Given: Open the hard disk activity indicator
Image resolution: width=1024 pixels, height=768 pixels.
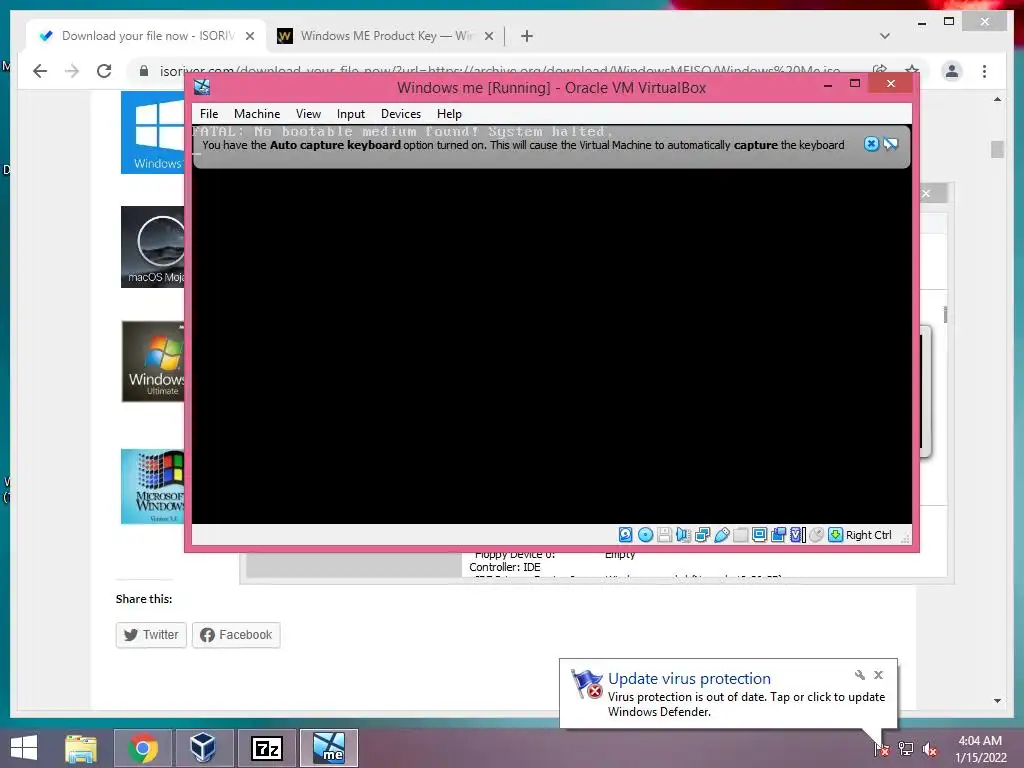Looking at the screenshot, I should pyautogui.click(x=625, y=535).
